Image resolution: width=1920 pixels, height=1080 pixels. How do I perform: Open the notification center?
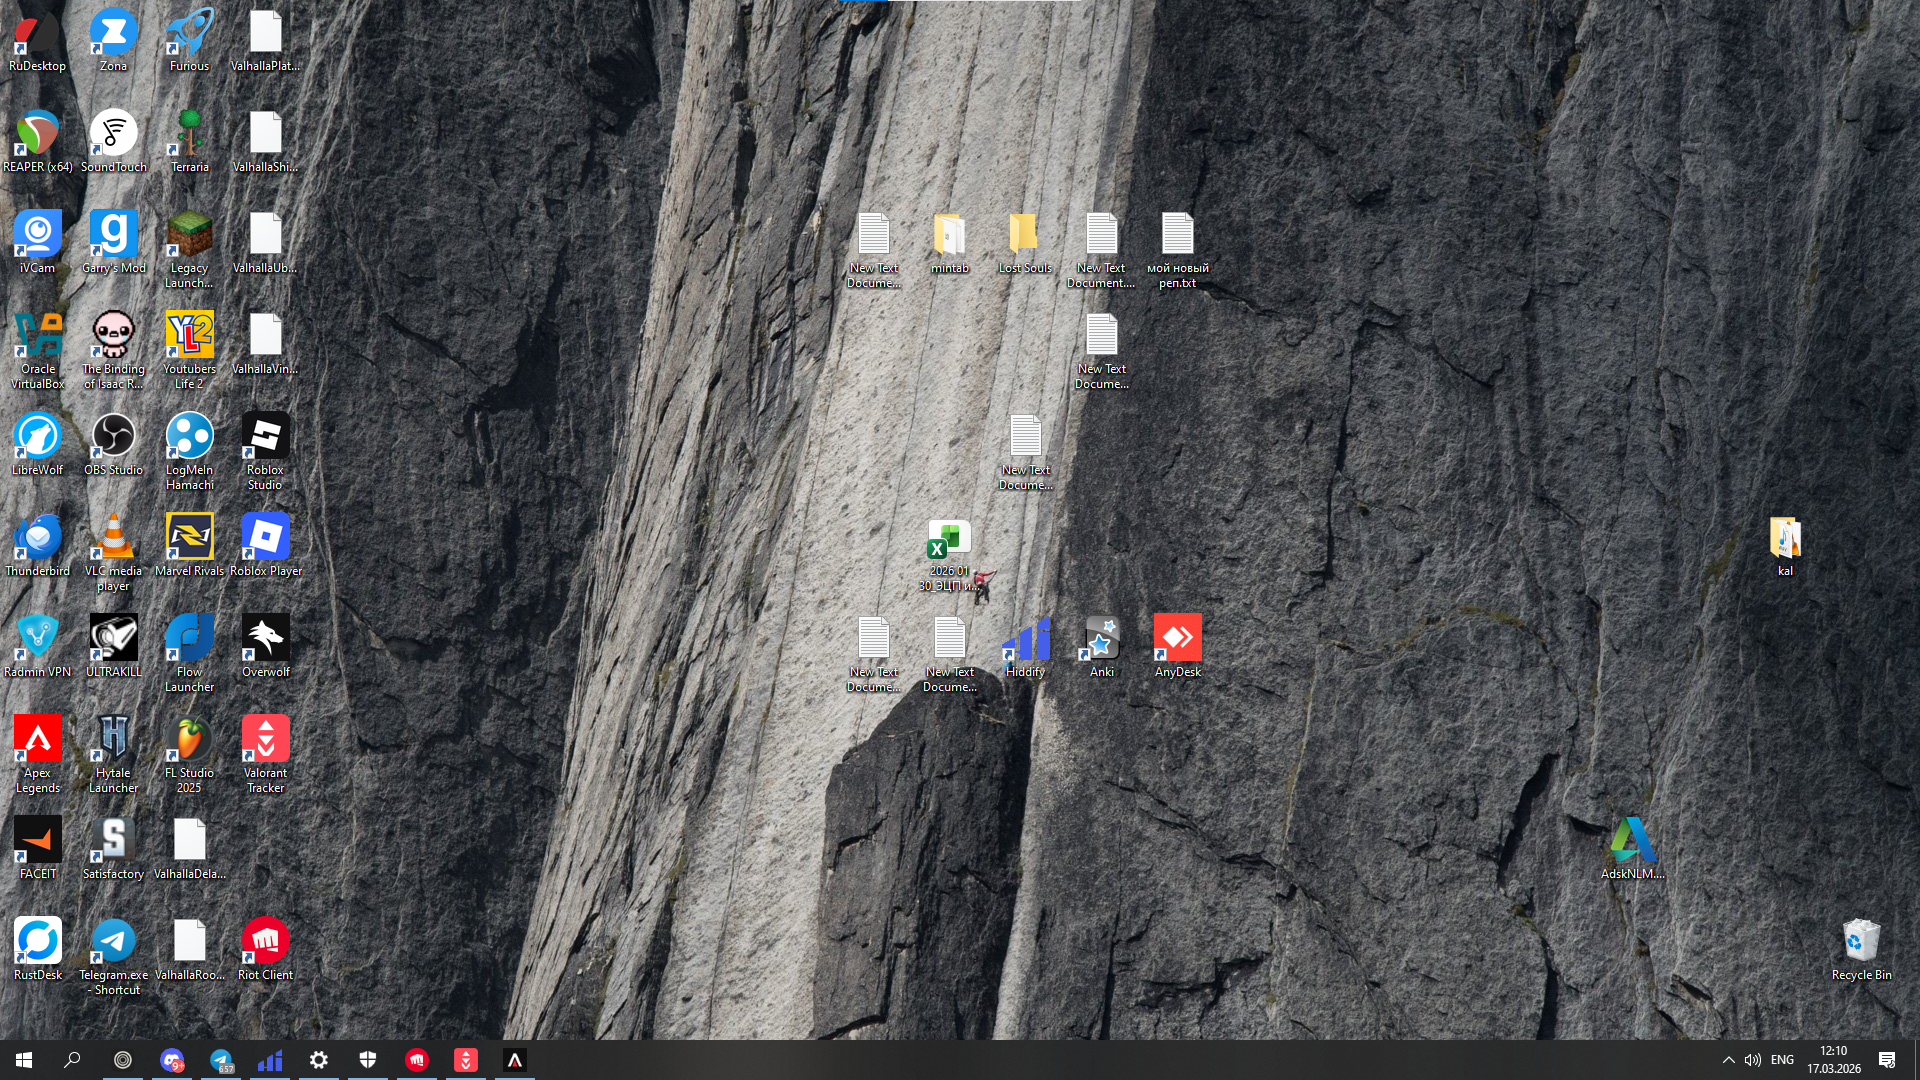[1886, 1060]
